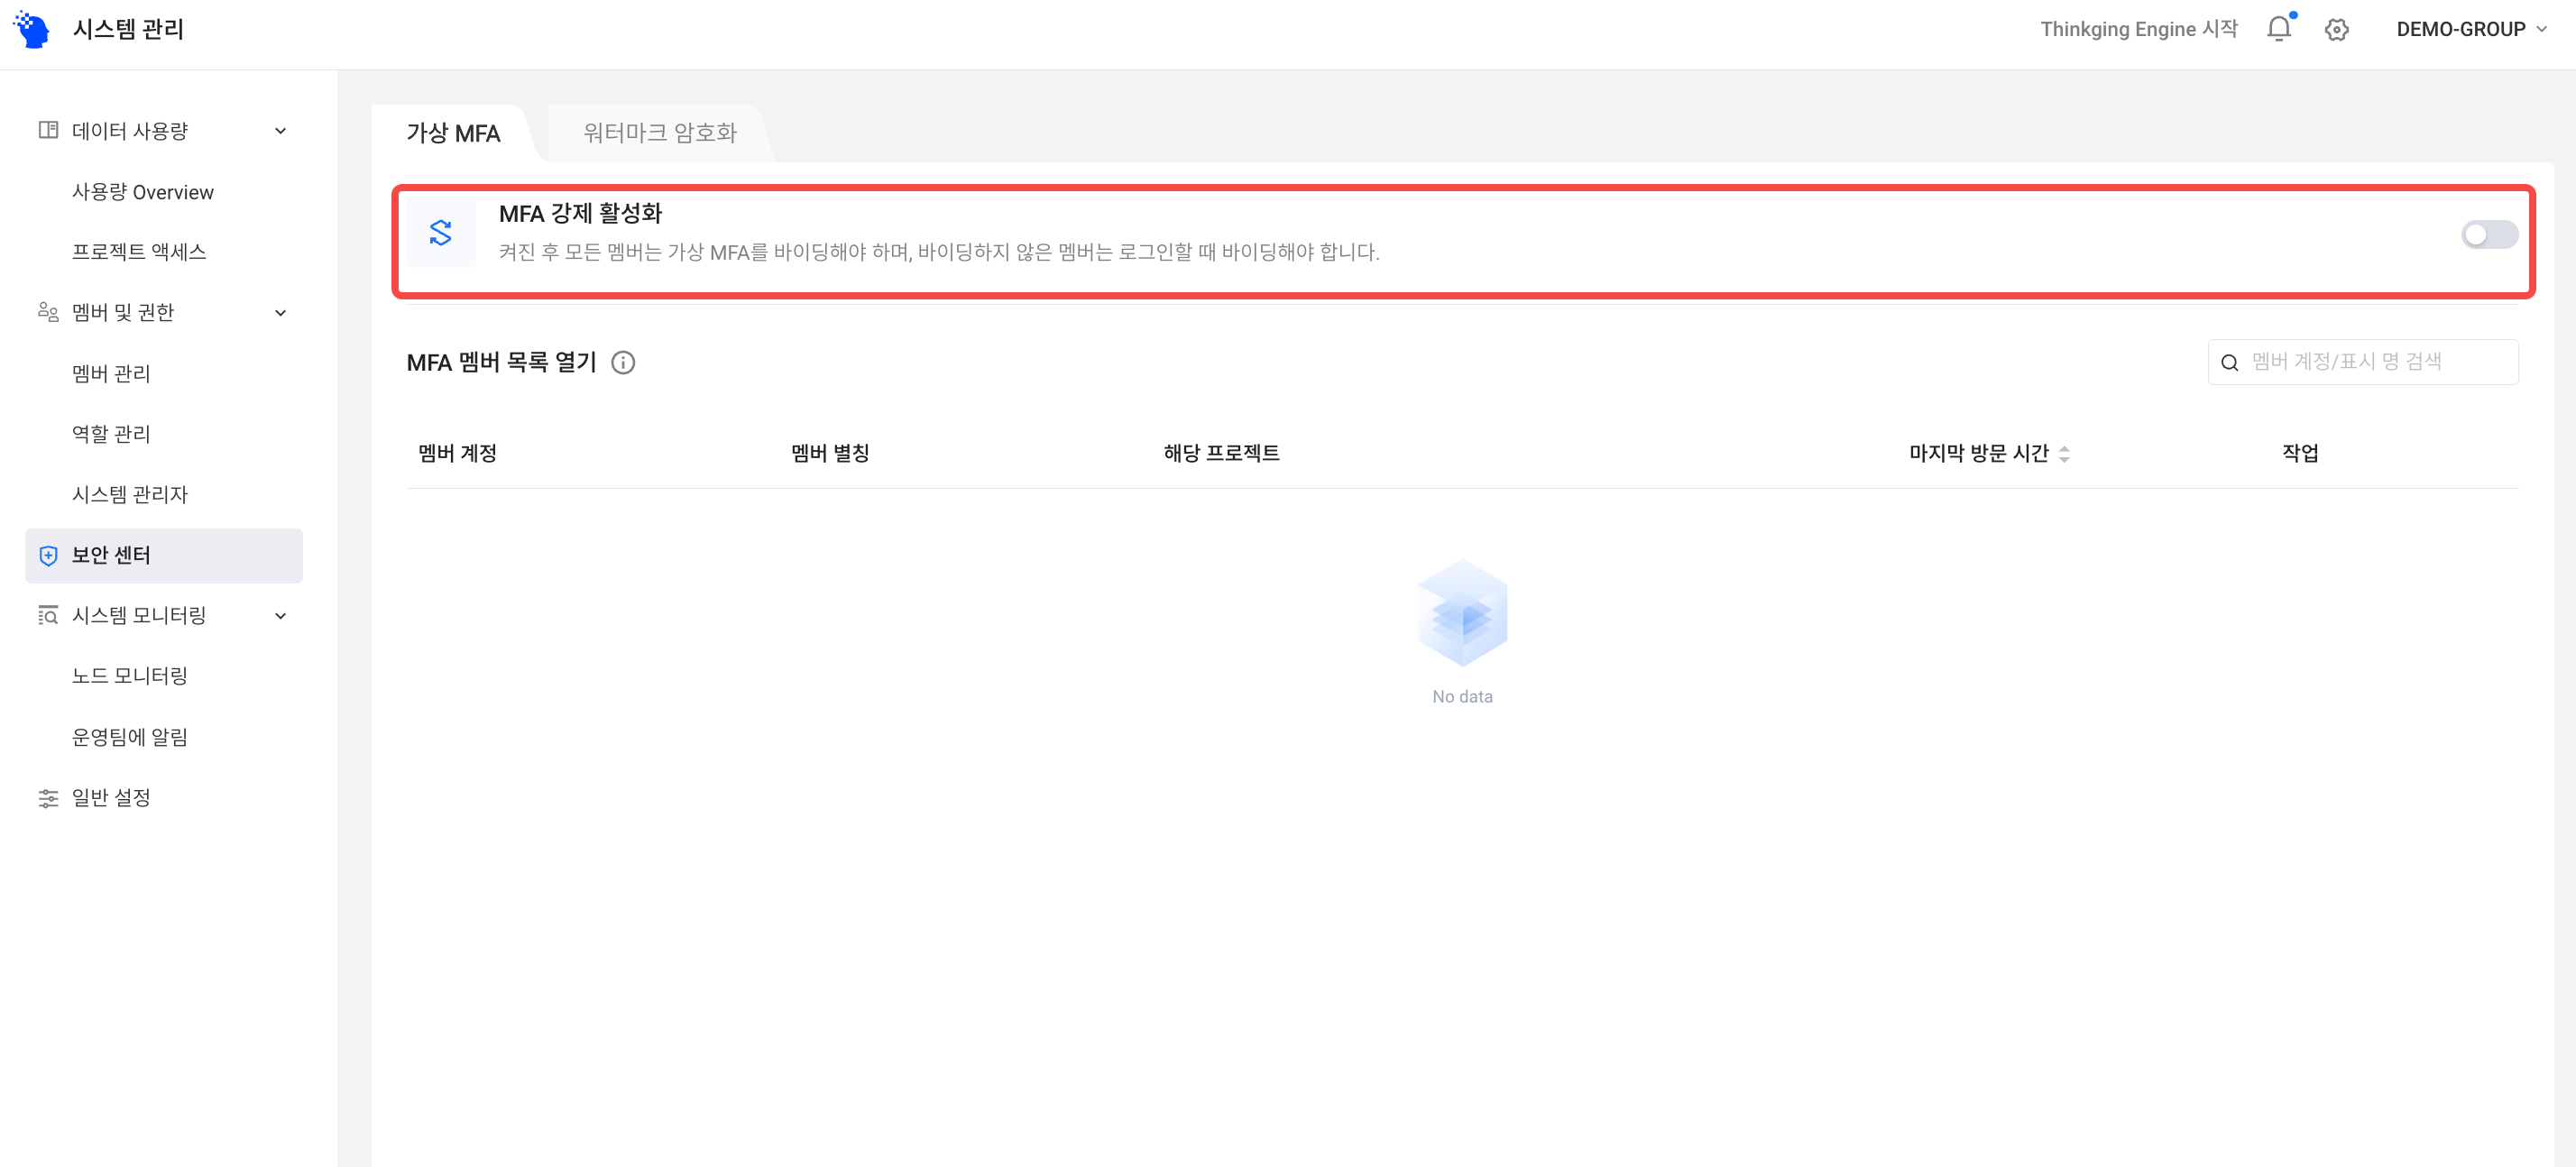Viewport: 2576px width, 1167px height.
Task: Click the 시스템 관리 header title
Action: click(128, 29)
